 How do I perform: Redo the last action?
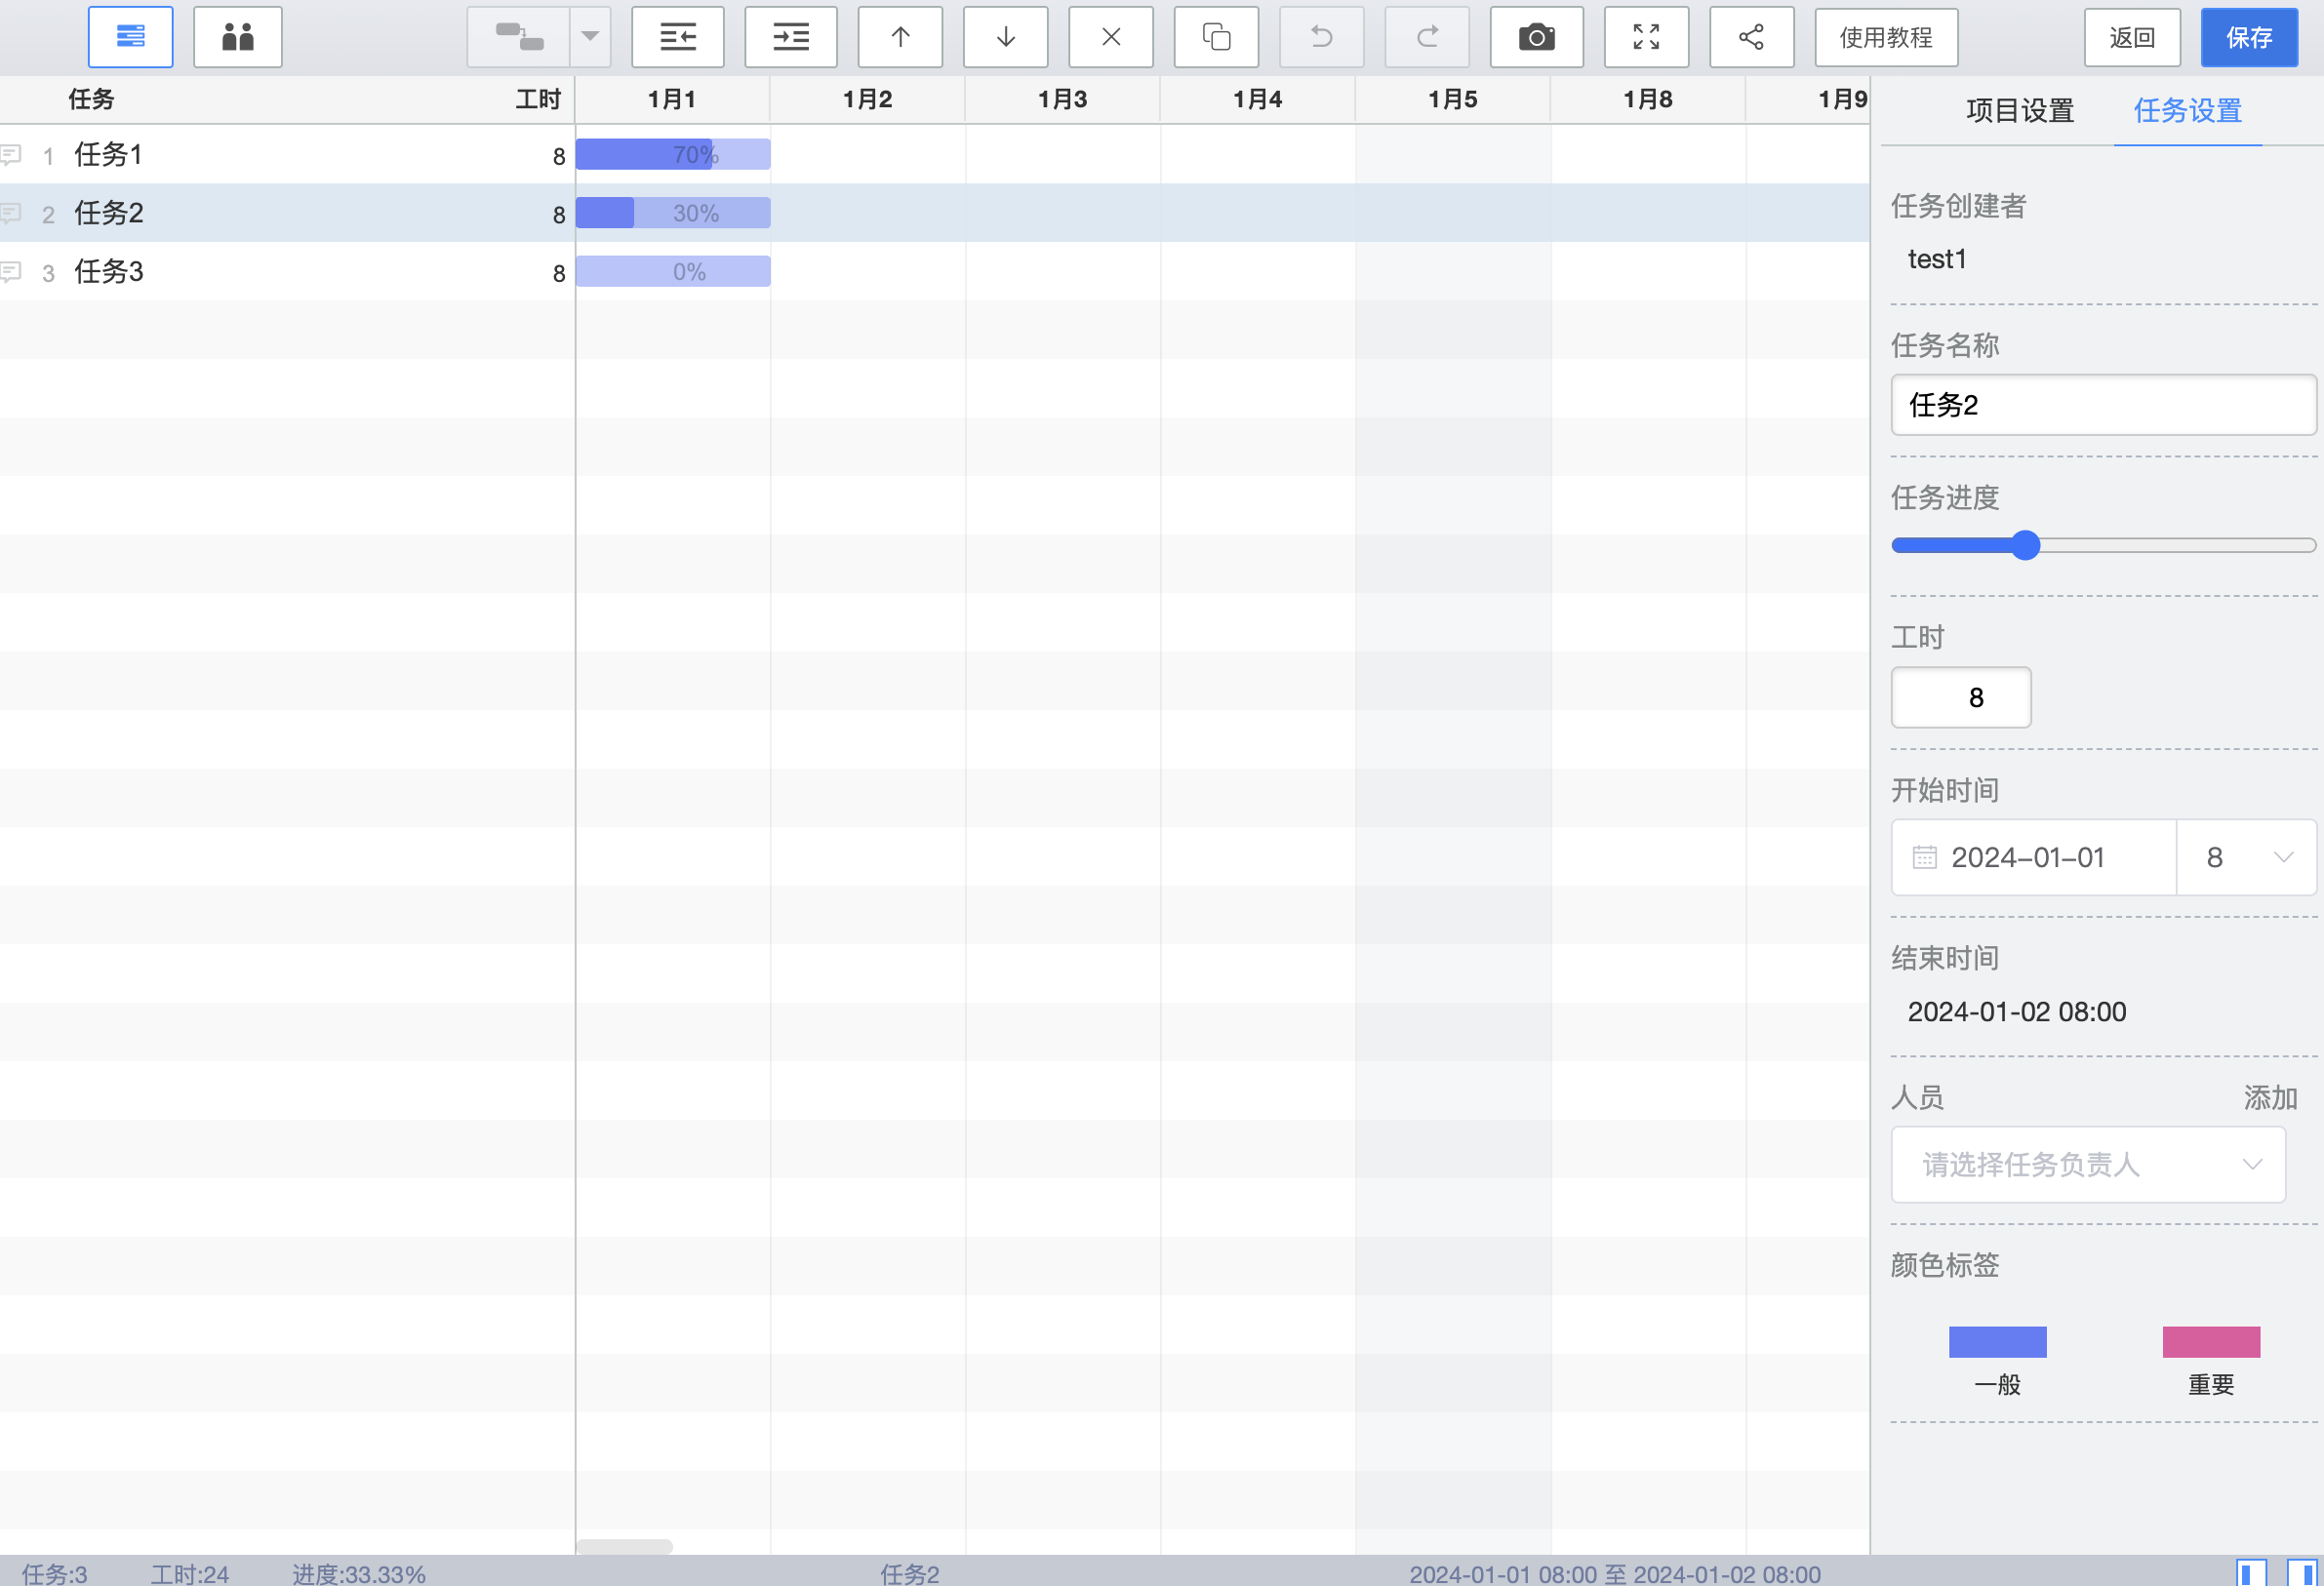(x=1427, y=37)
